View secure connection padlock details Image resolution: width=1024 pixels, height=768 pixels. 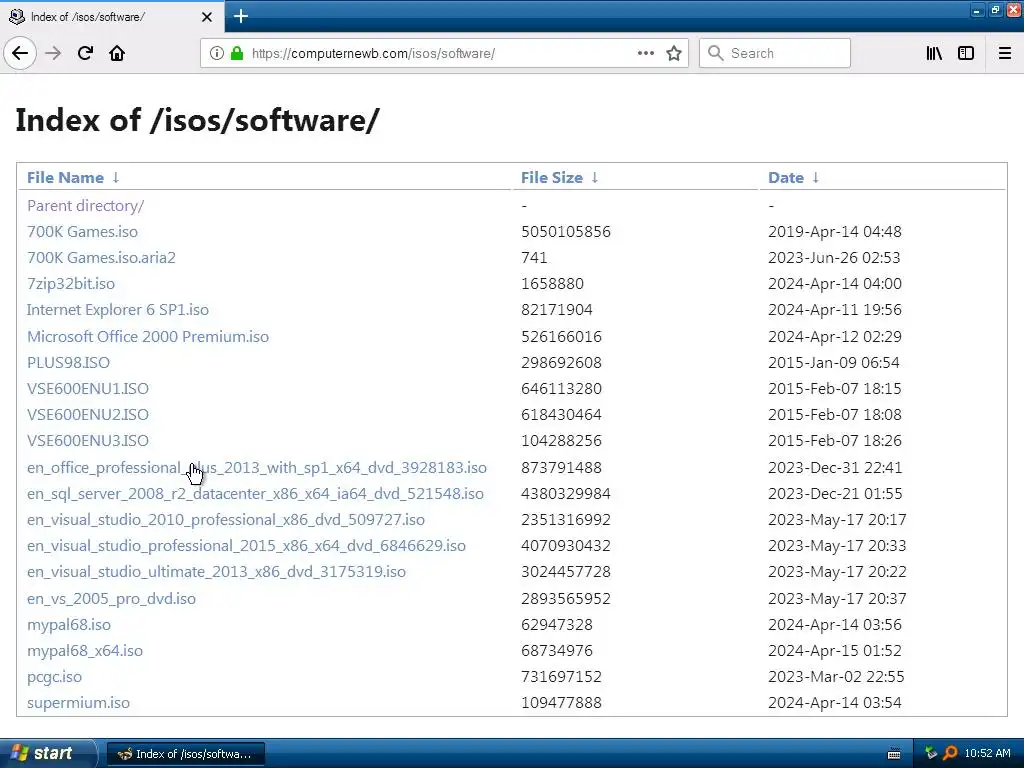pos(237,53)
